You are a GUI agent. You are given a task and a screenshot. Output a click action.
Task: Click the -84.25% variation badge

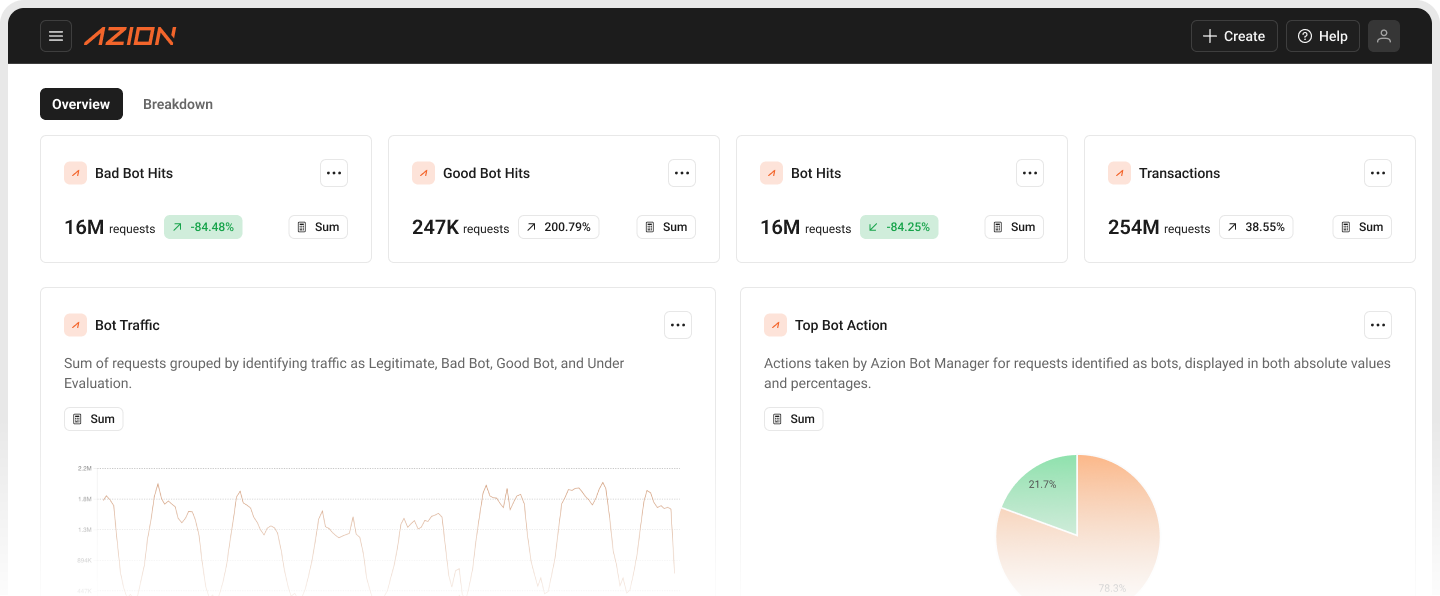click(x=899, y=227)
